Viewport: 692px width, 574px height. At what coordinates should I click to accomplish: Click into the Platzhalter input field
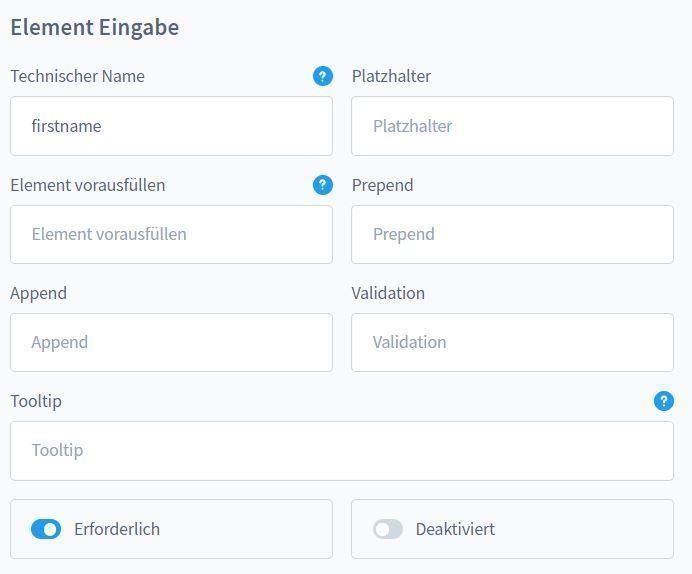pyautogui.click(x=512, y=126)
